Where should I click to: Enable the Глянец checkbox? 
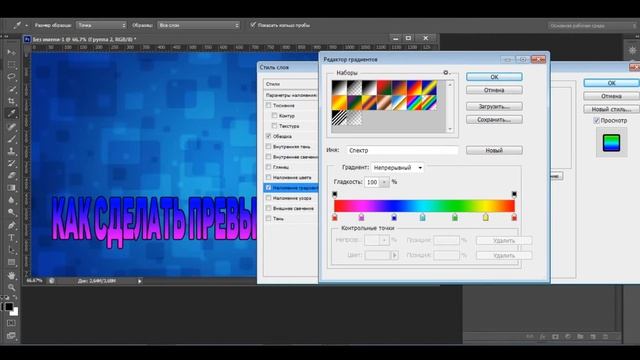268,167
